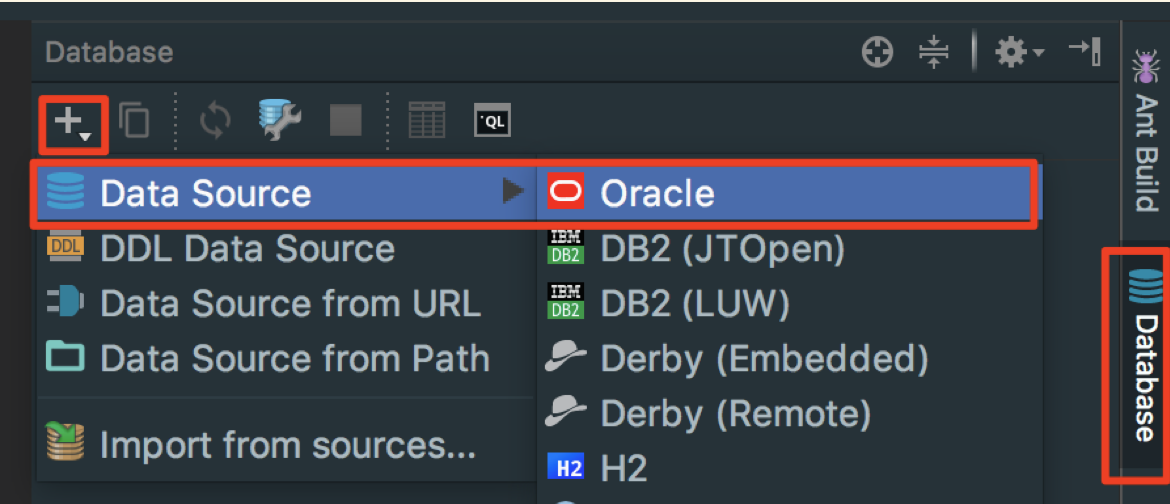
Task: Click the Database side tab
Action: click(x=1144, y=356)
